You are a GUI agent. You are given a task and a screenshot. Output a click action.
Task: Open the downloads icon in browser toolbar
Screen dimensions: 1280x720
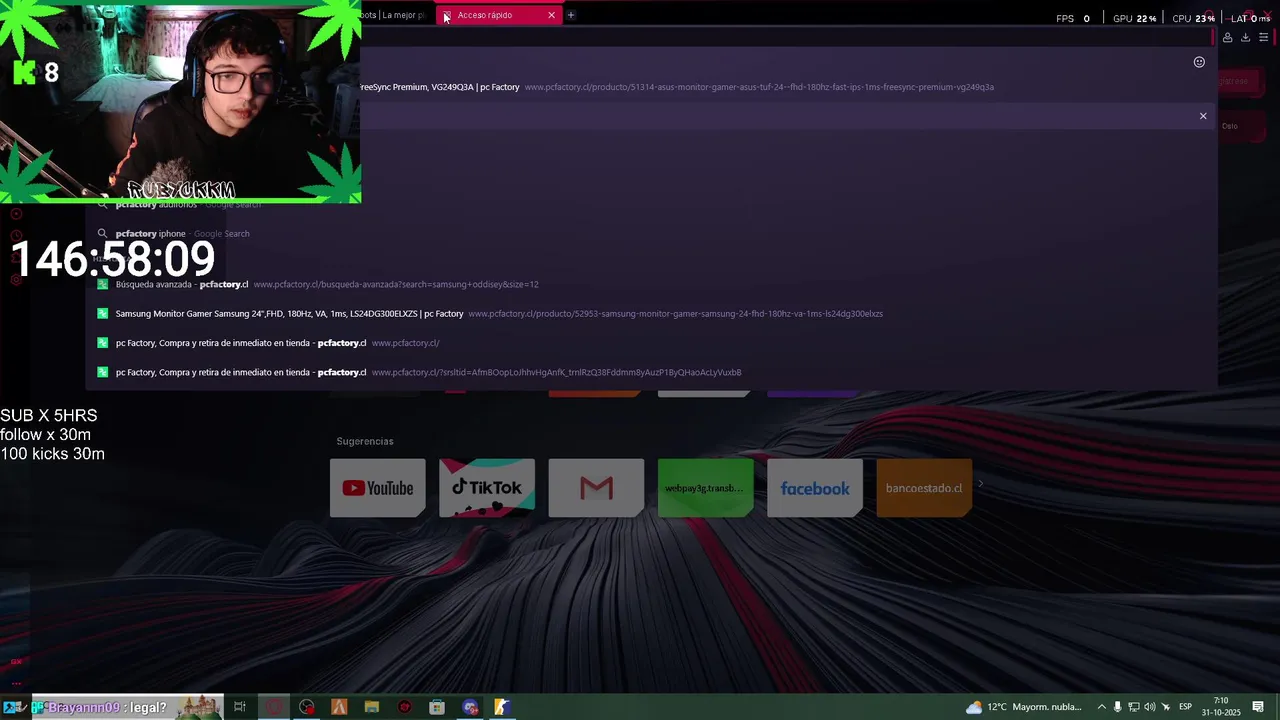1245,38
